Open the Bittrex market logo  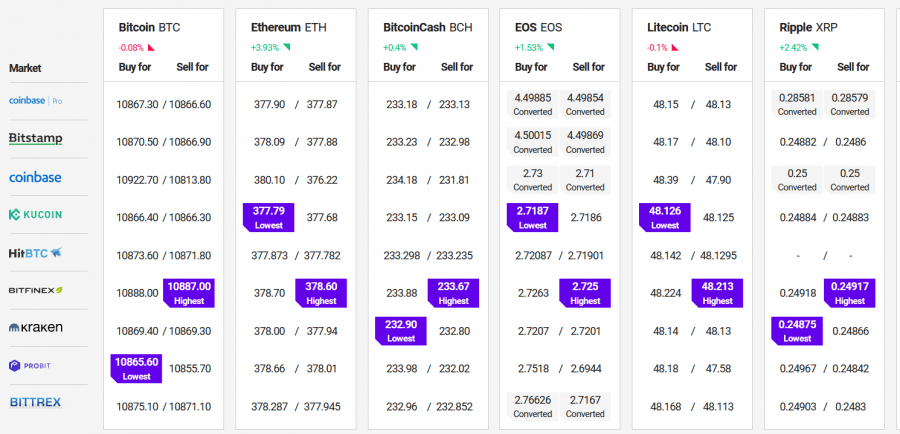(36, 402)
